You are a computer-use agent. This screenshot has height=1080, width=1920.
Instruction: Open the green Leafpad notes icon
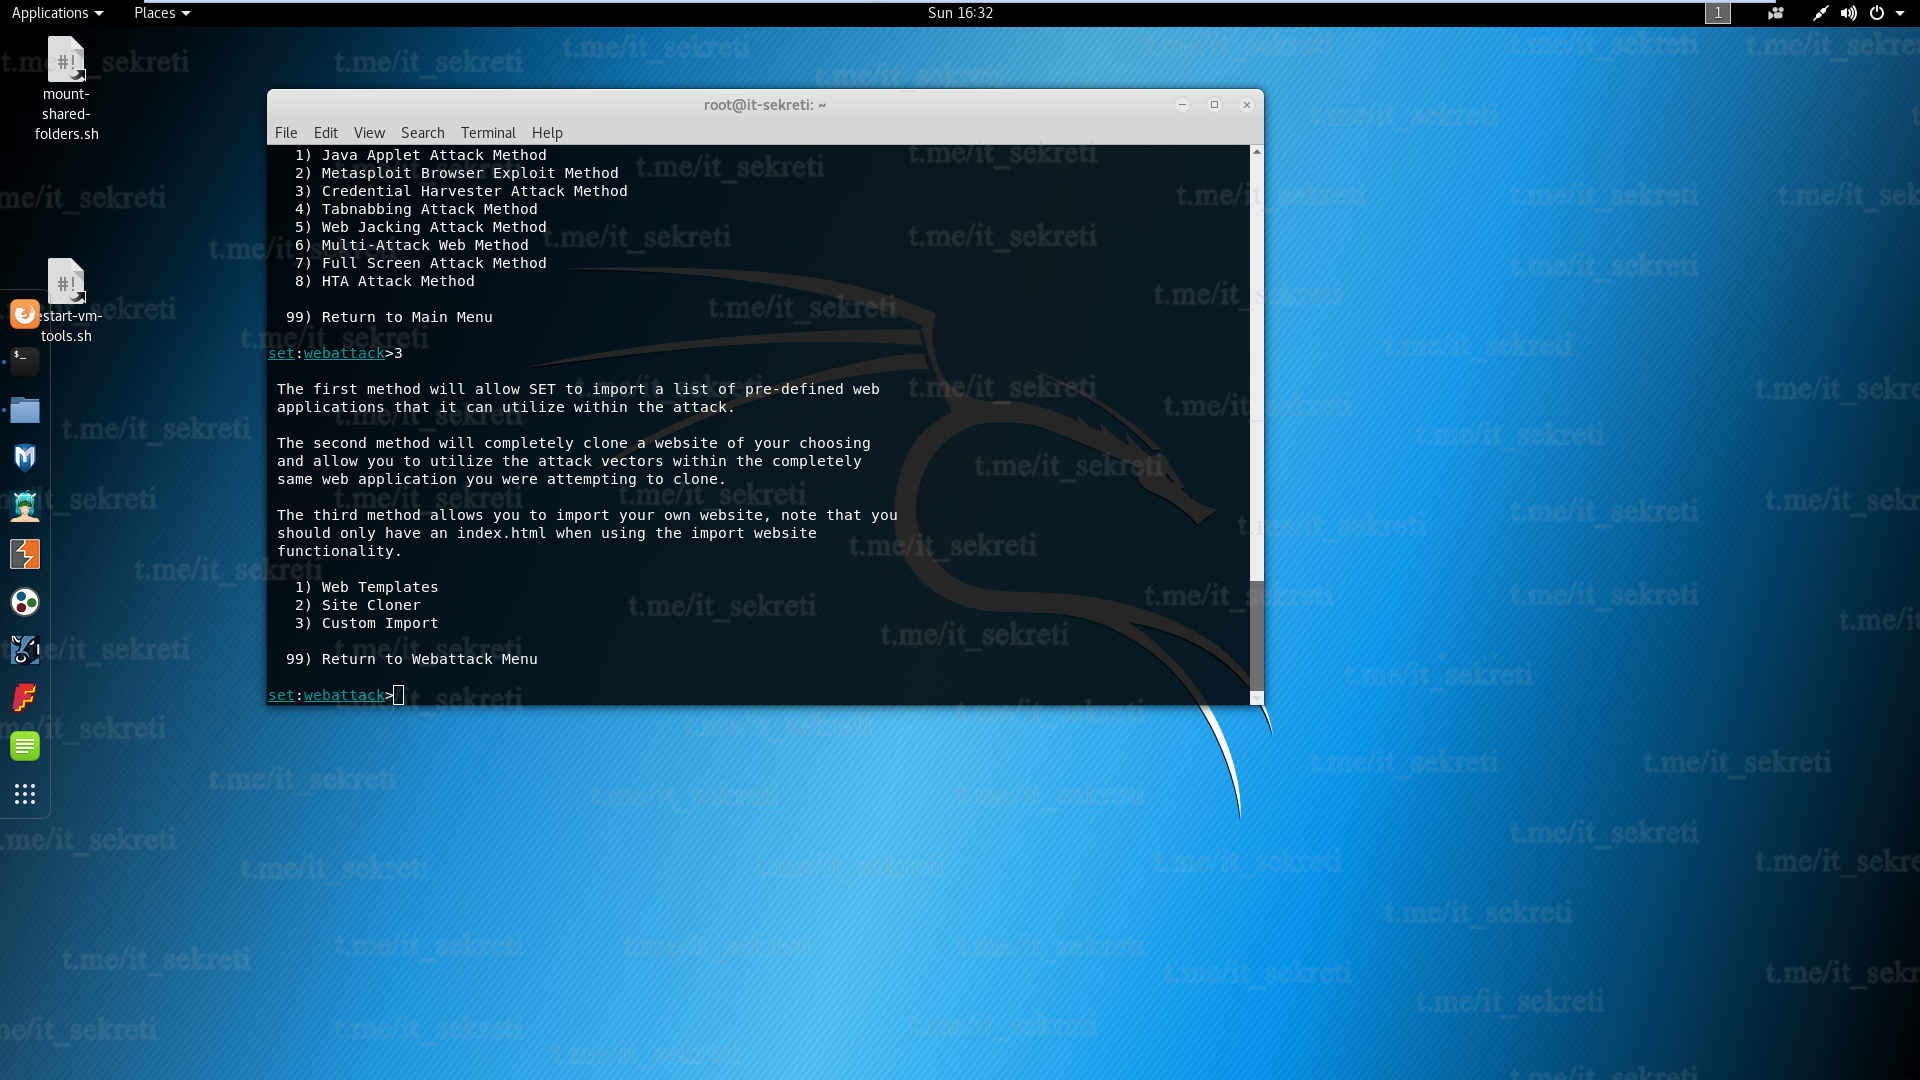[x=25, y=746]
